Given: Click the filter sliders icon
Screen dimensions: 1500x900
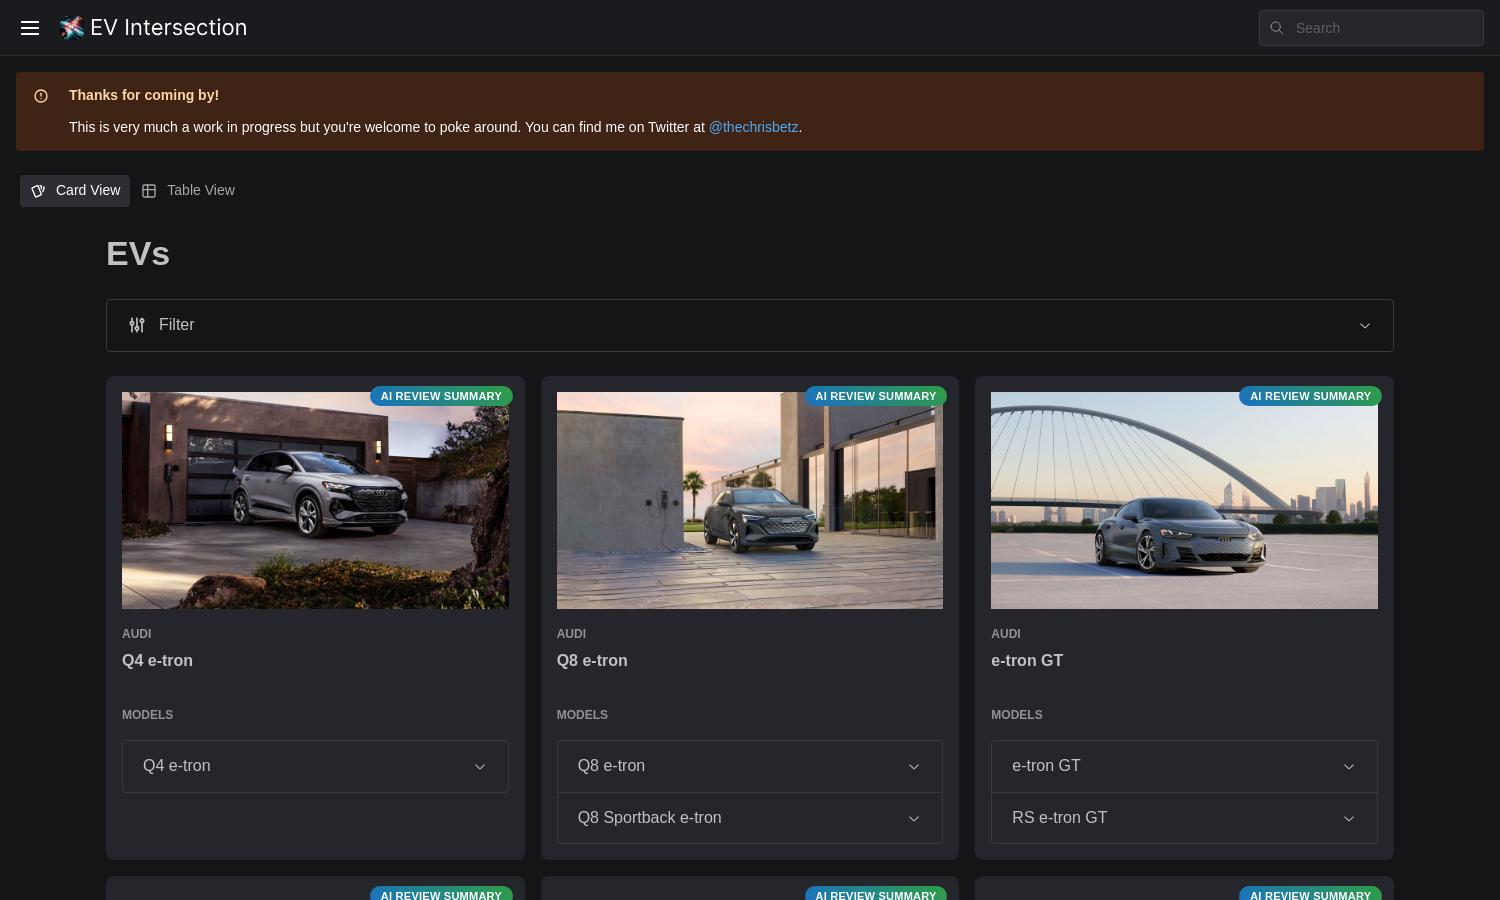Looking at the screenshot, I should tap(137, 325).
